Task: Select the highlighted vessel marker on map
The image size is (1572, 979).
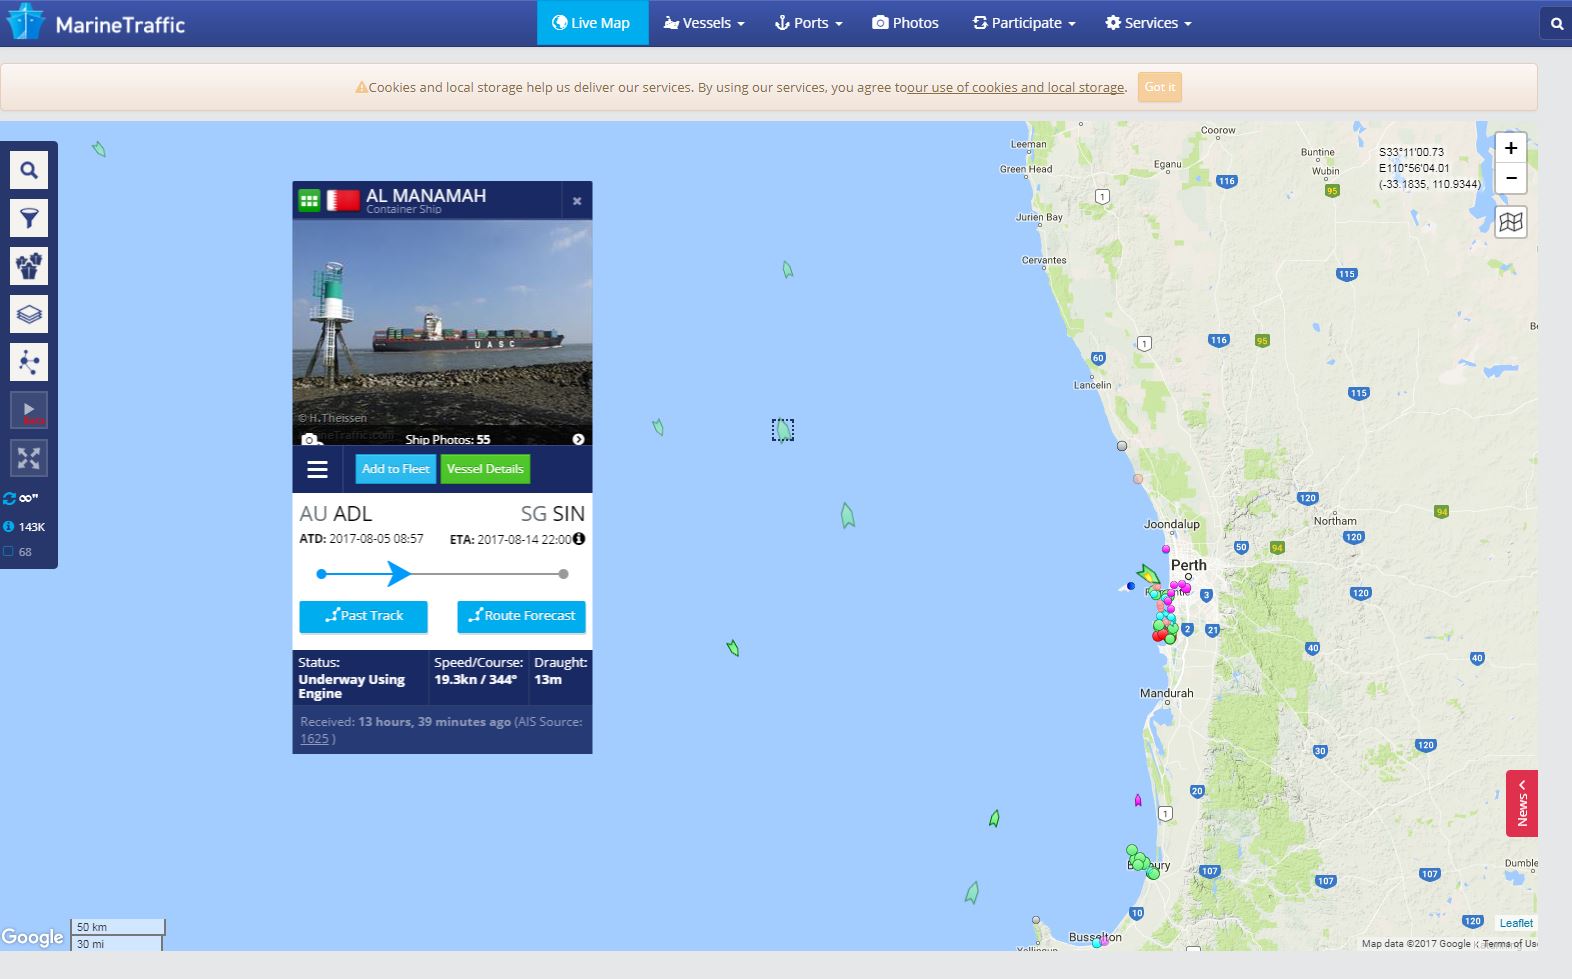Action: coord(783,430)
